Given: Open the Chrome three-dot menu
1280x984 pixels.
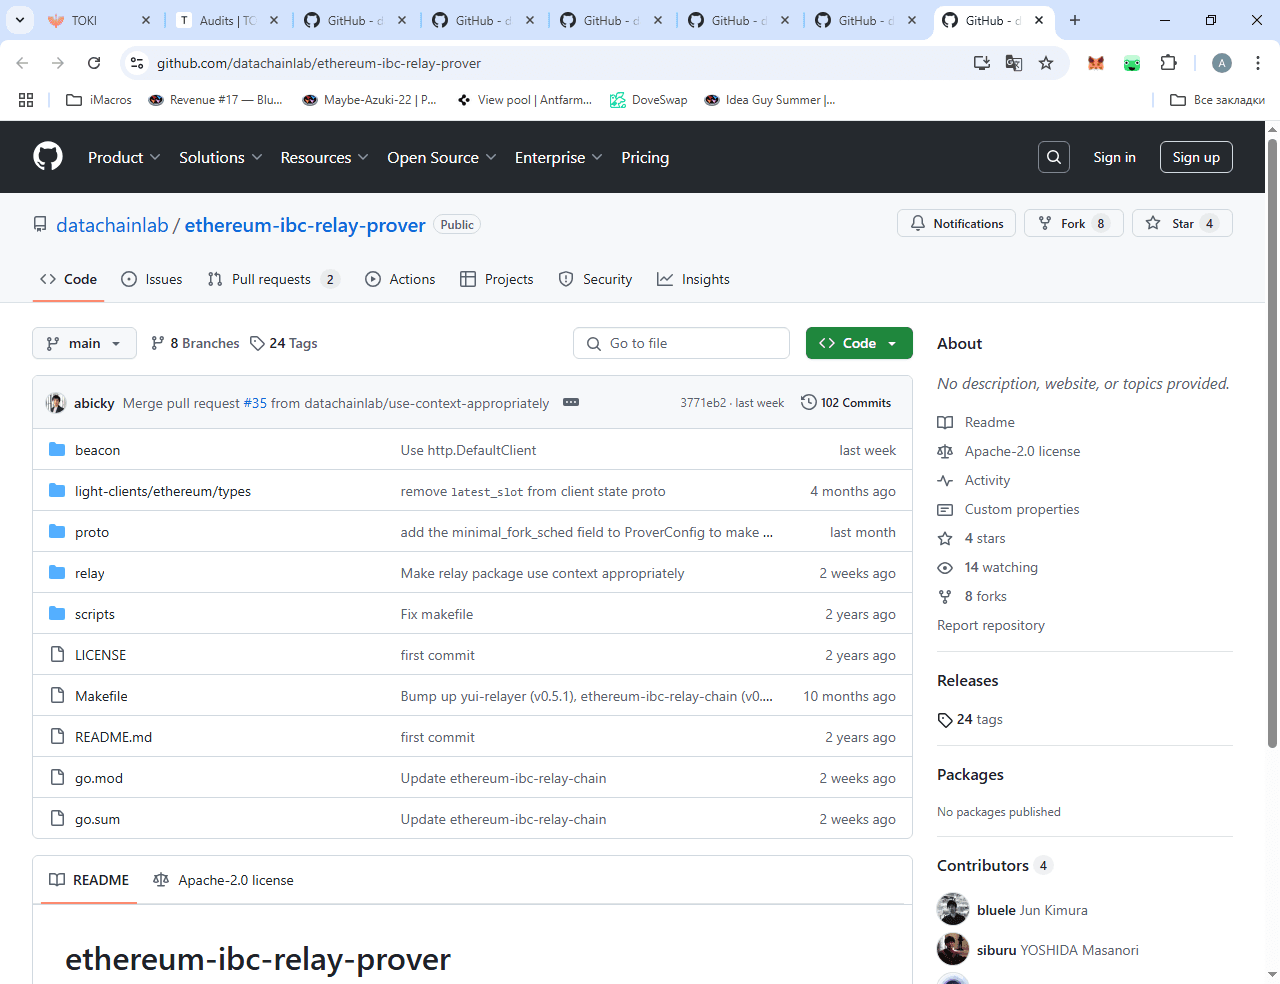Looking at the screenshot, I should pos(1257,63).
